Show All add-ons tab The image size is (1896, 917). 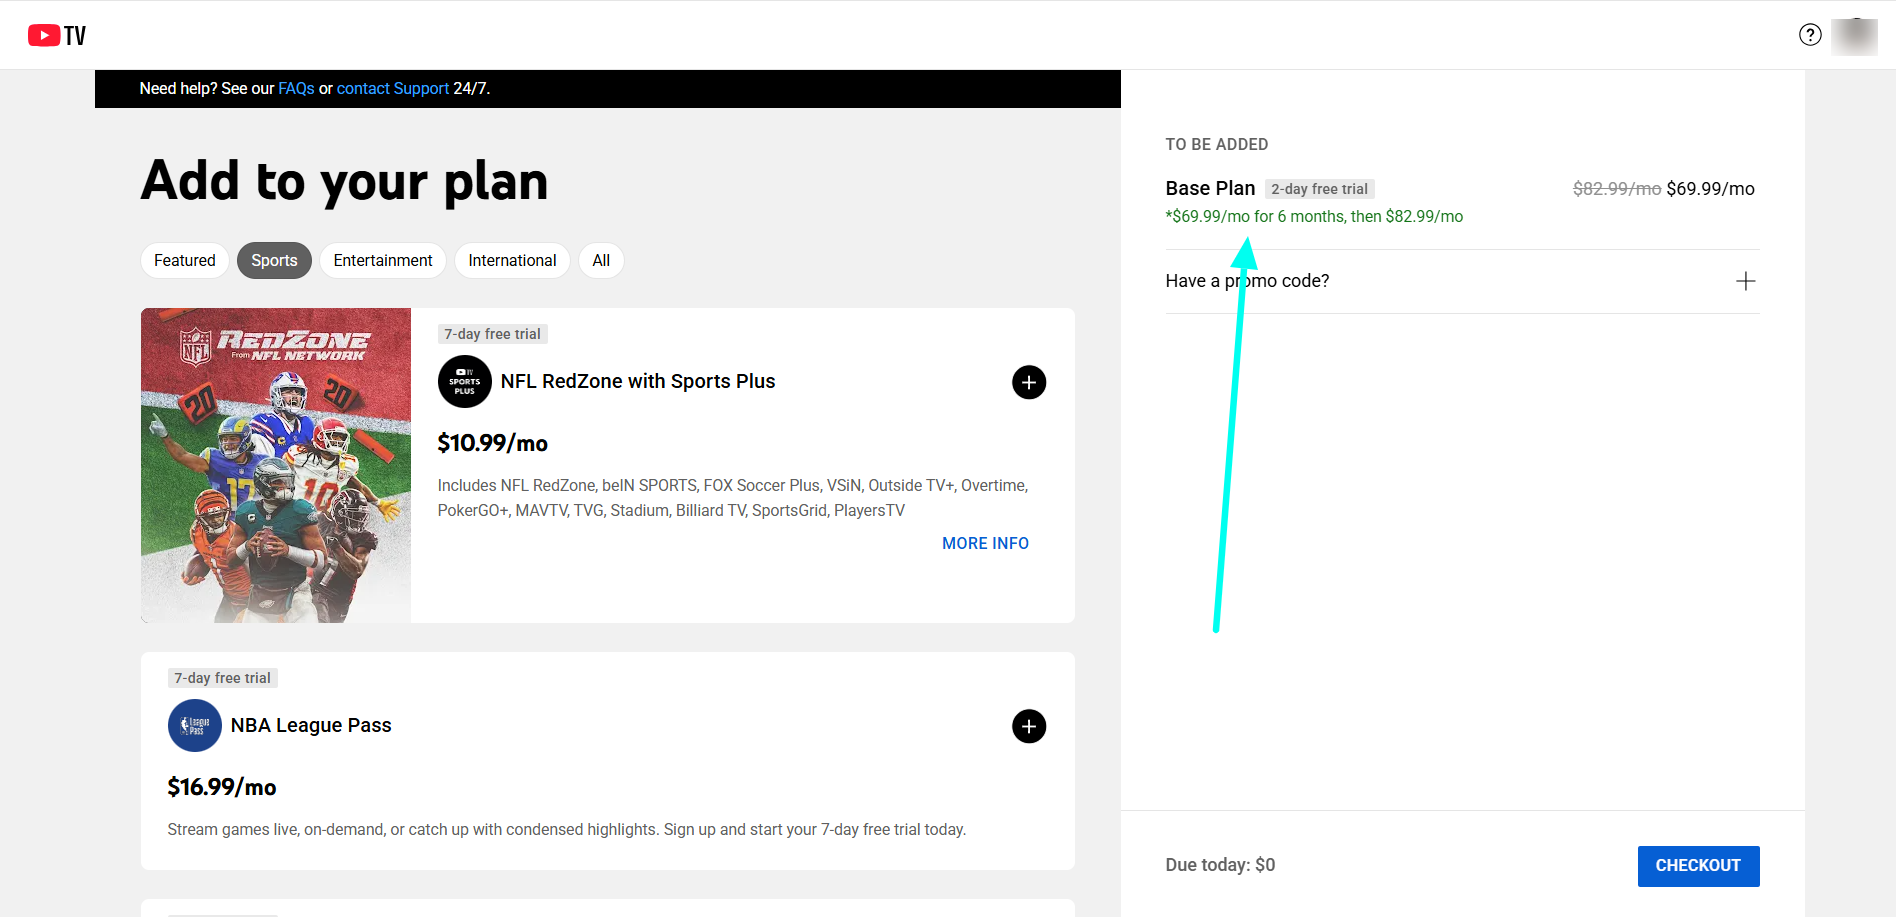click(x=601, y=261)
